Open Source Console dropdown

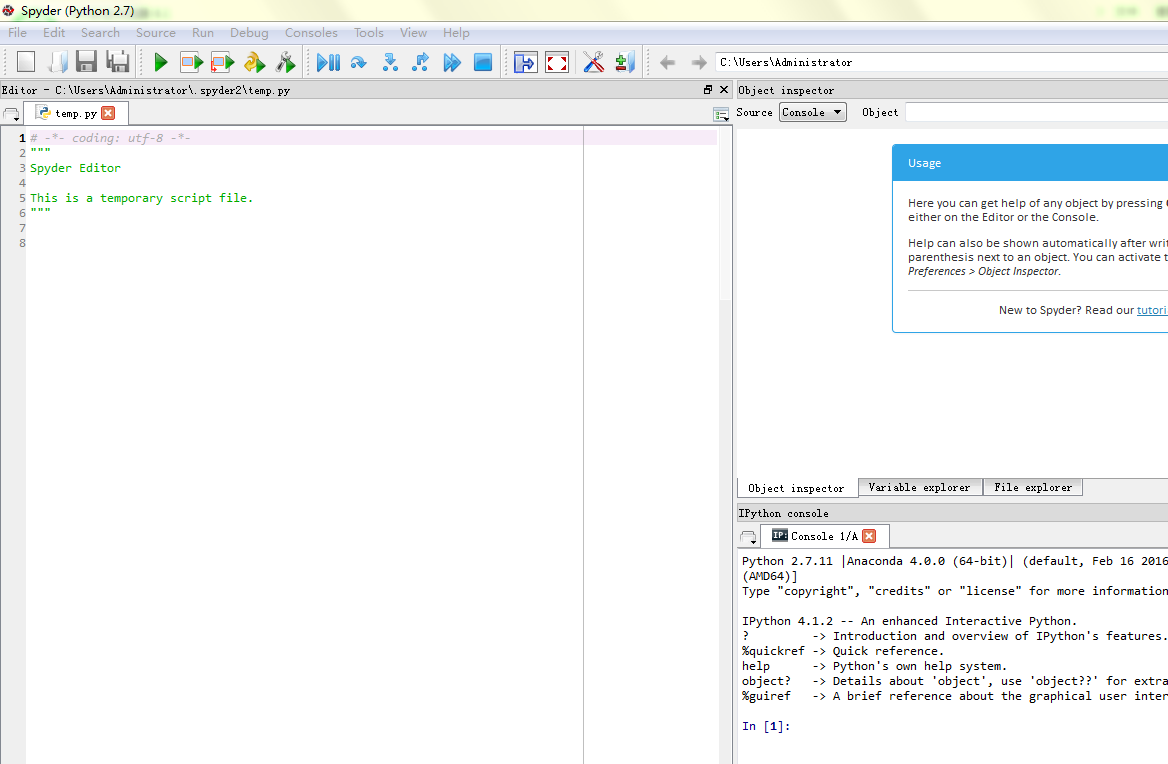[x=813, y=112]
